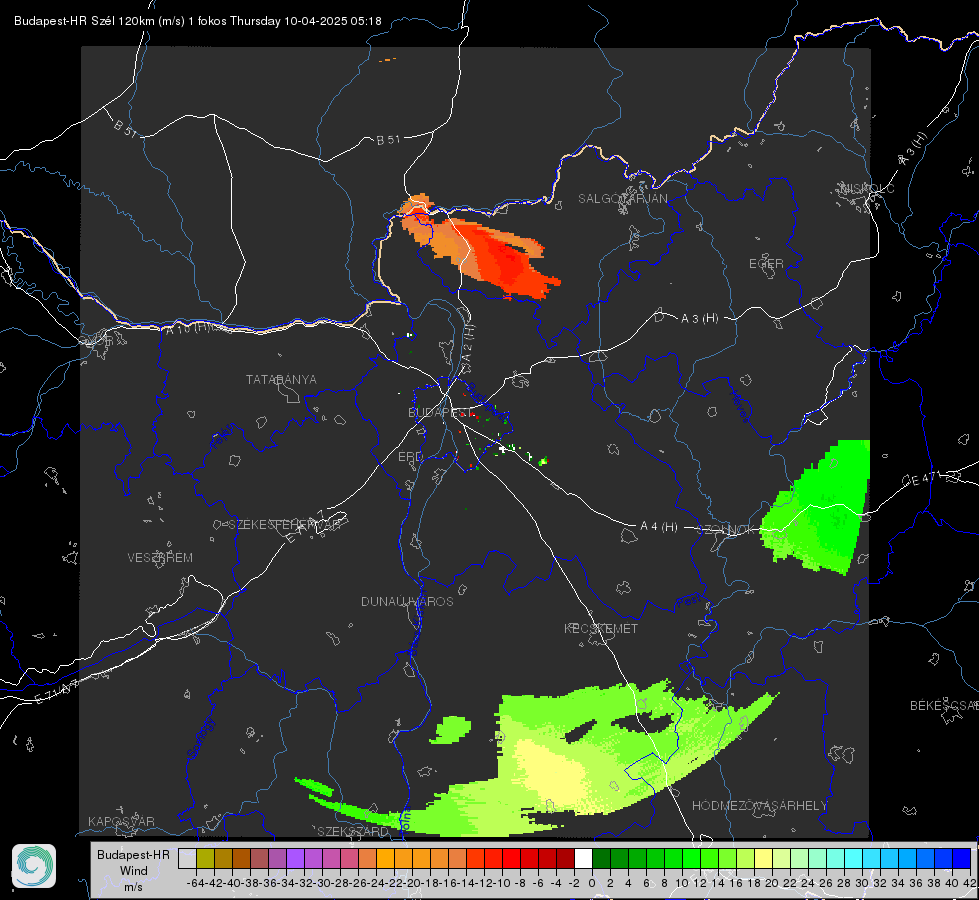This screenshot has width=979, height=900.
Task: Click the small isolated green blob west of the southern echo
Action: click(x=451, y=729)
